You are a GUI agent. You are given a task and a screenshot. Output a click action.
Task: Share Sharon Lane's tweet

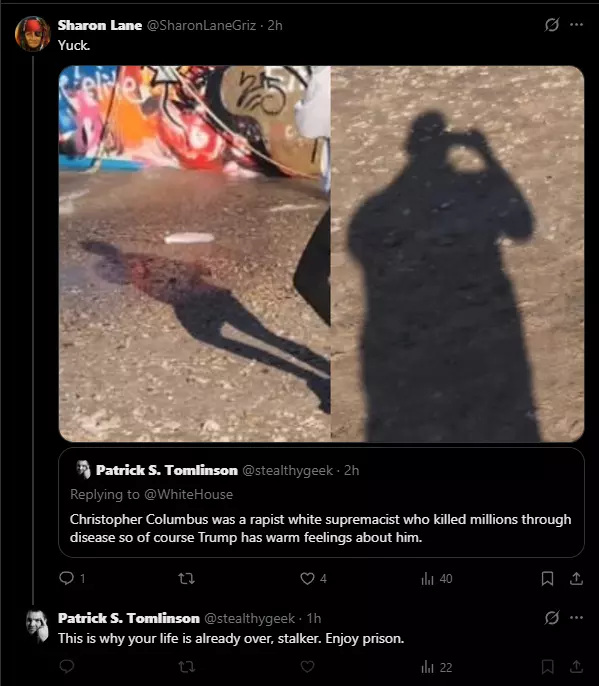[576, 578]
